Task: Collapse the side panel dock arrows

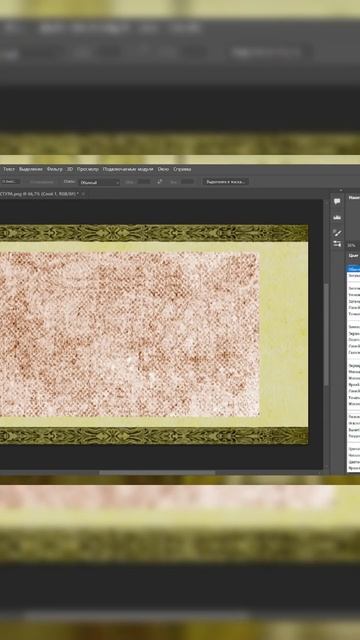Action: coord(341,190)
